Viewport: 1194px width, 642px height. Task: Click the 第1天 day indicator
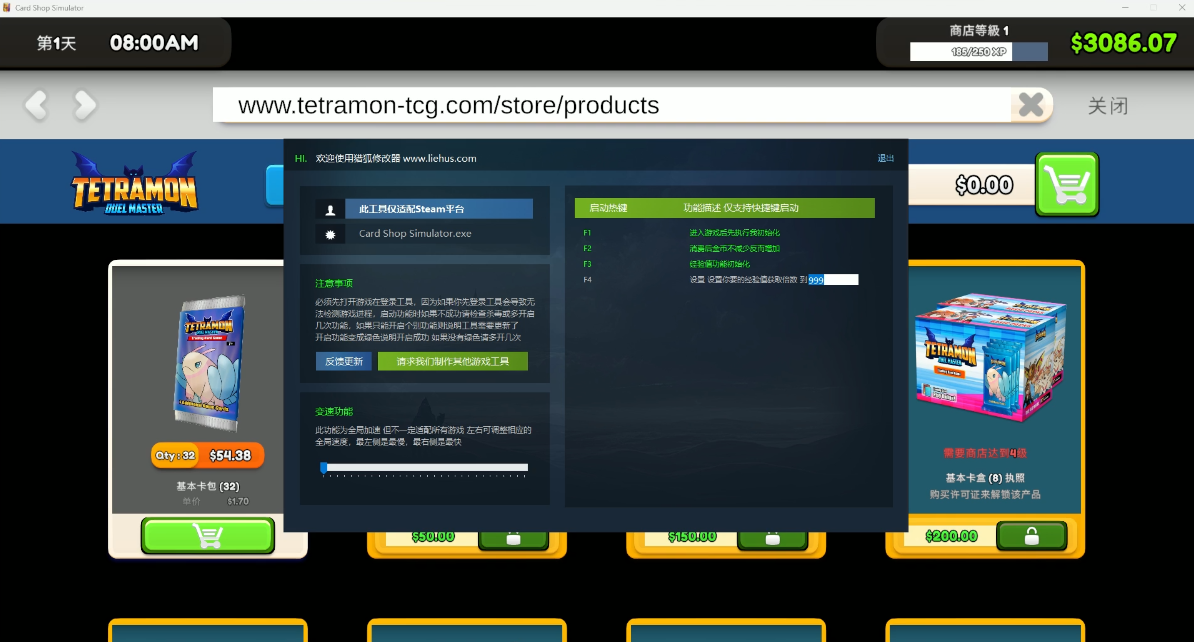click(56, 43)
